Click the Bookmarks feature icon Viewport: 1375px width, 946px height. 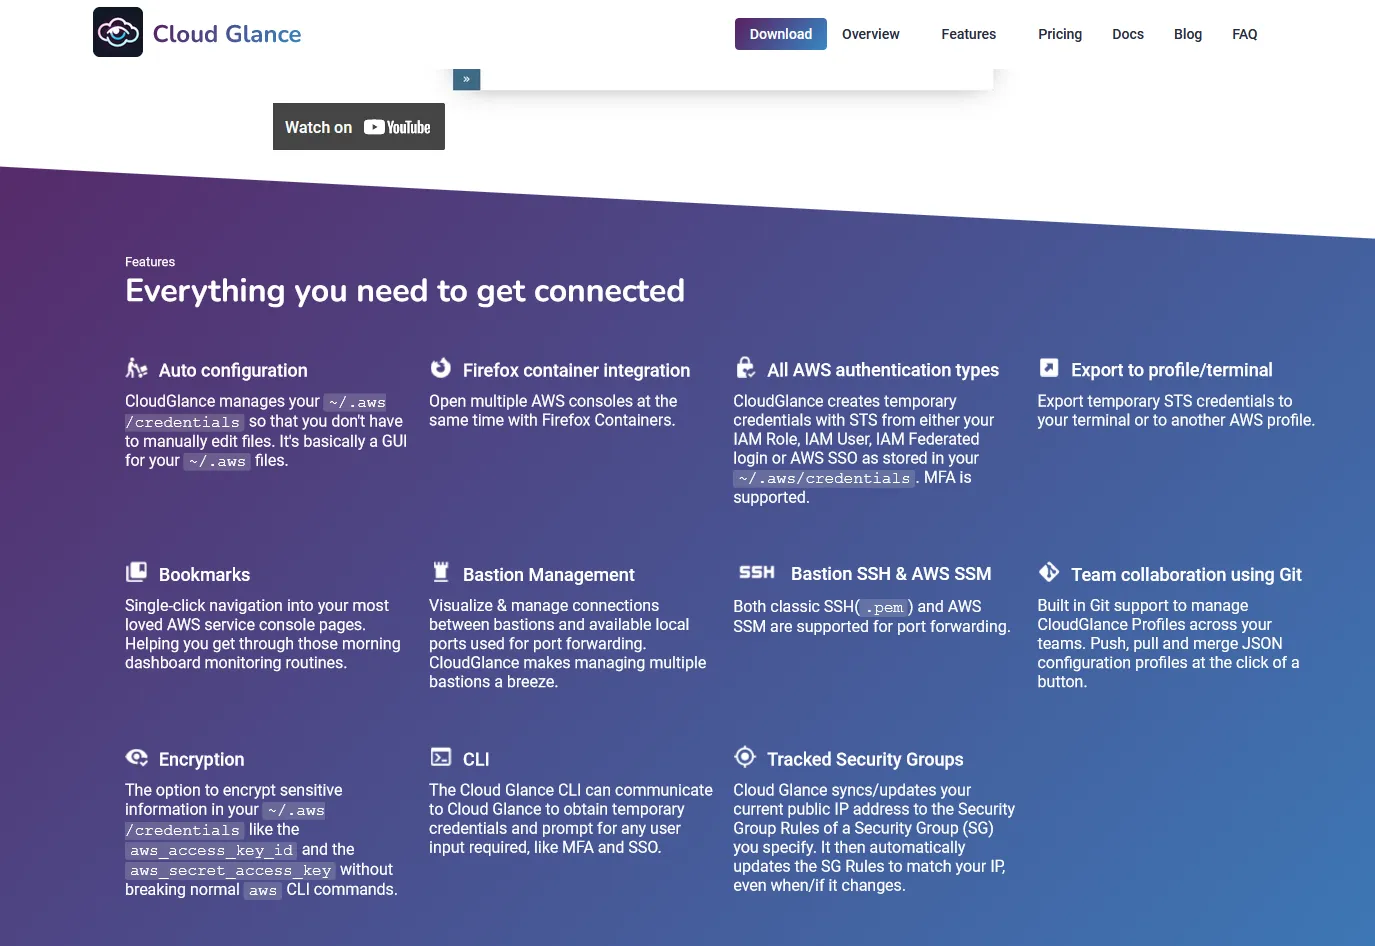(x=137, y=573)
